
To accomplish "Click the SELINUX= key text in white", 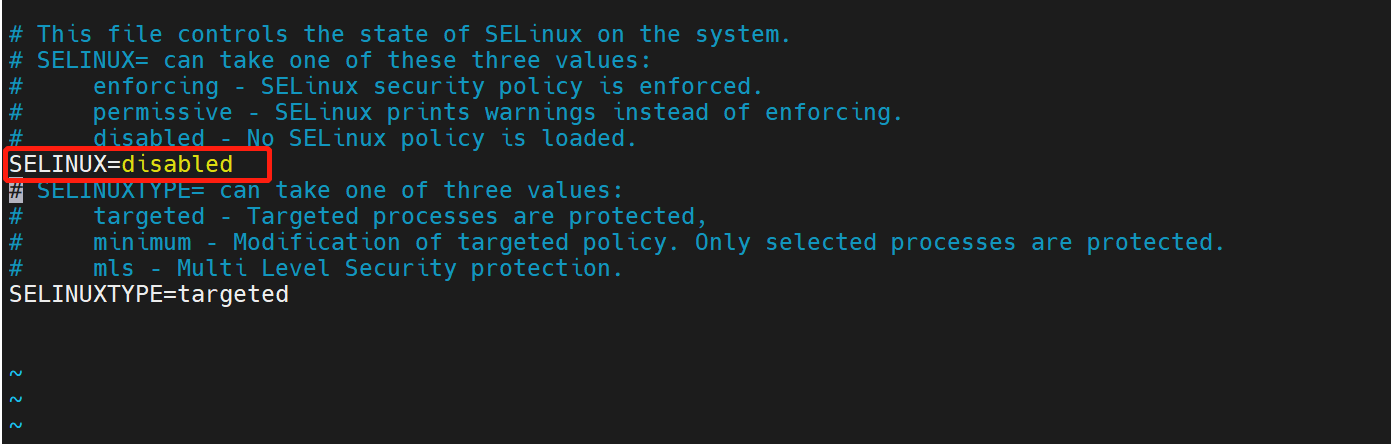I will click(65, 164).
